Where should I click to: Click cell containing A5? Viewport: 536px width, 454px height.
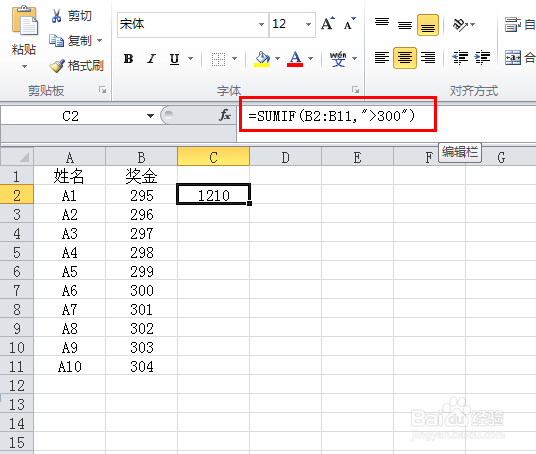pyautogui.click(x=70, y=271)
